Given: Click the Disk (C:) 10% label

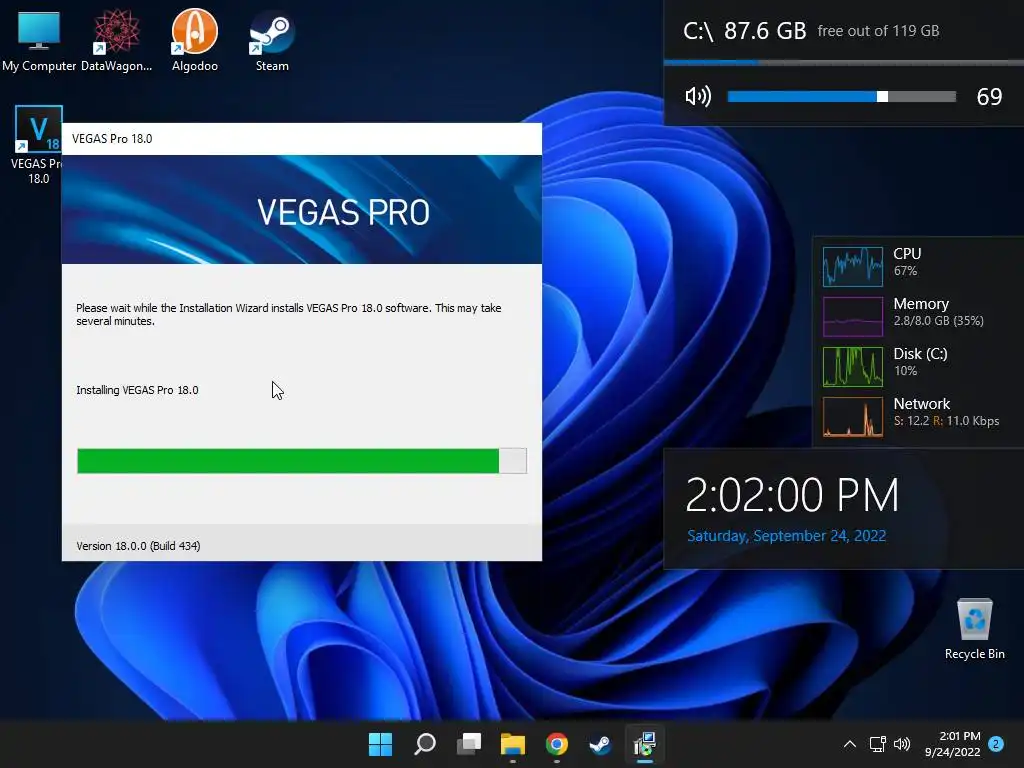Looking at the screenshot, I should pos(920,362).
